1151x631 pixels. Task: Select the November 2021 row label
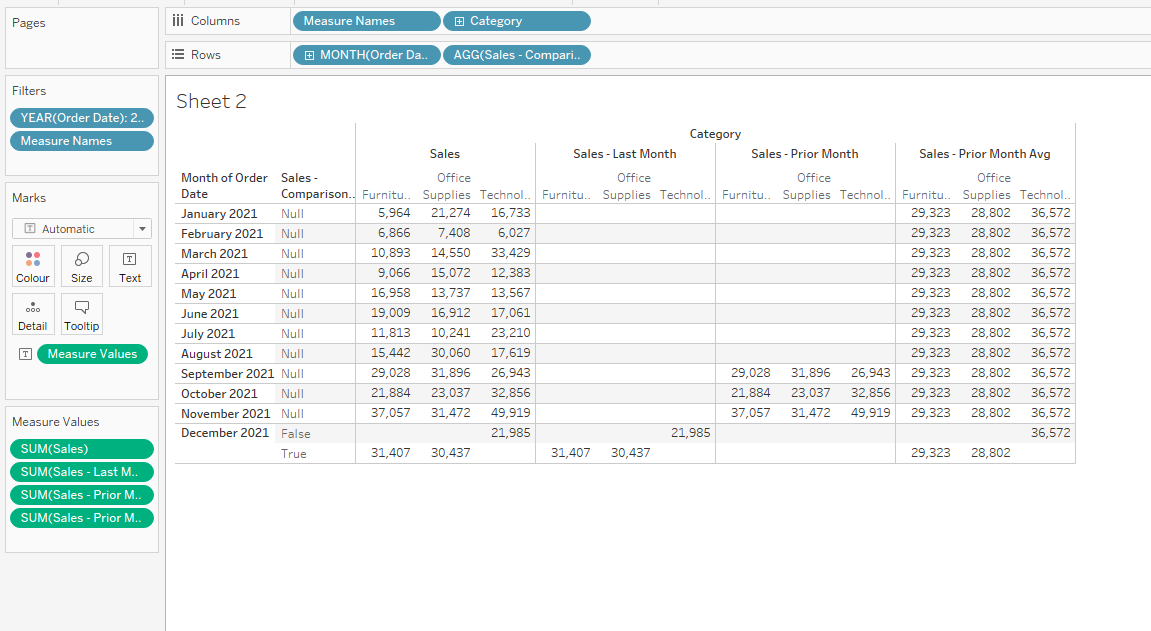click(x=225, y=414)
